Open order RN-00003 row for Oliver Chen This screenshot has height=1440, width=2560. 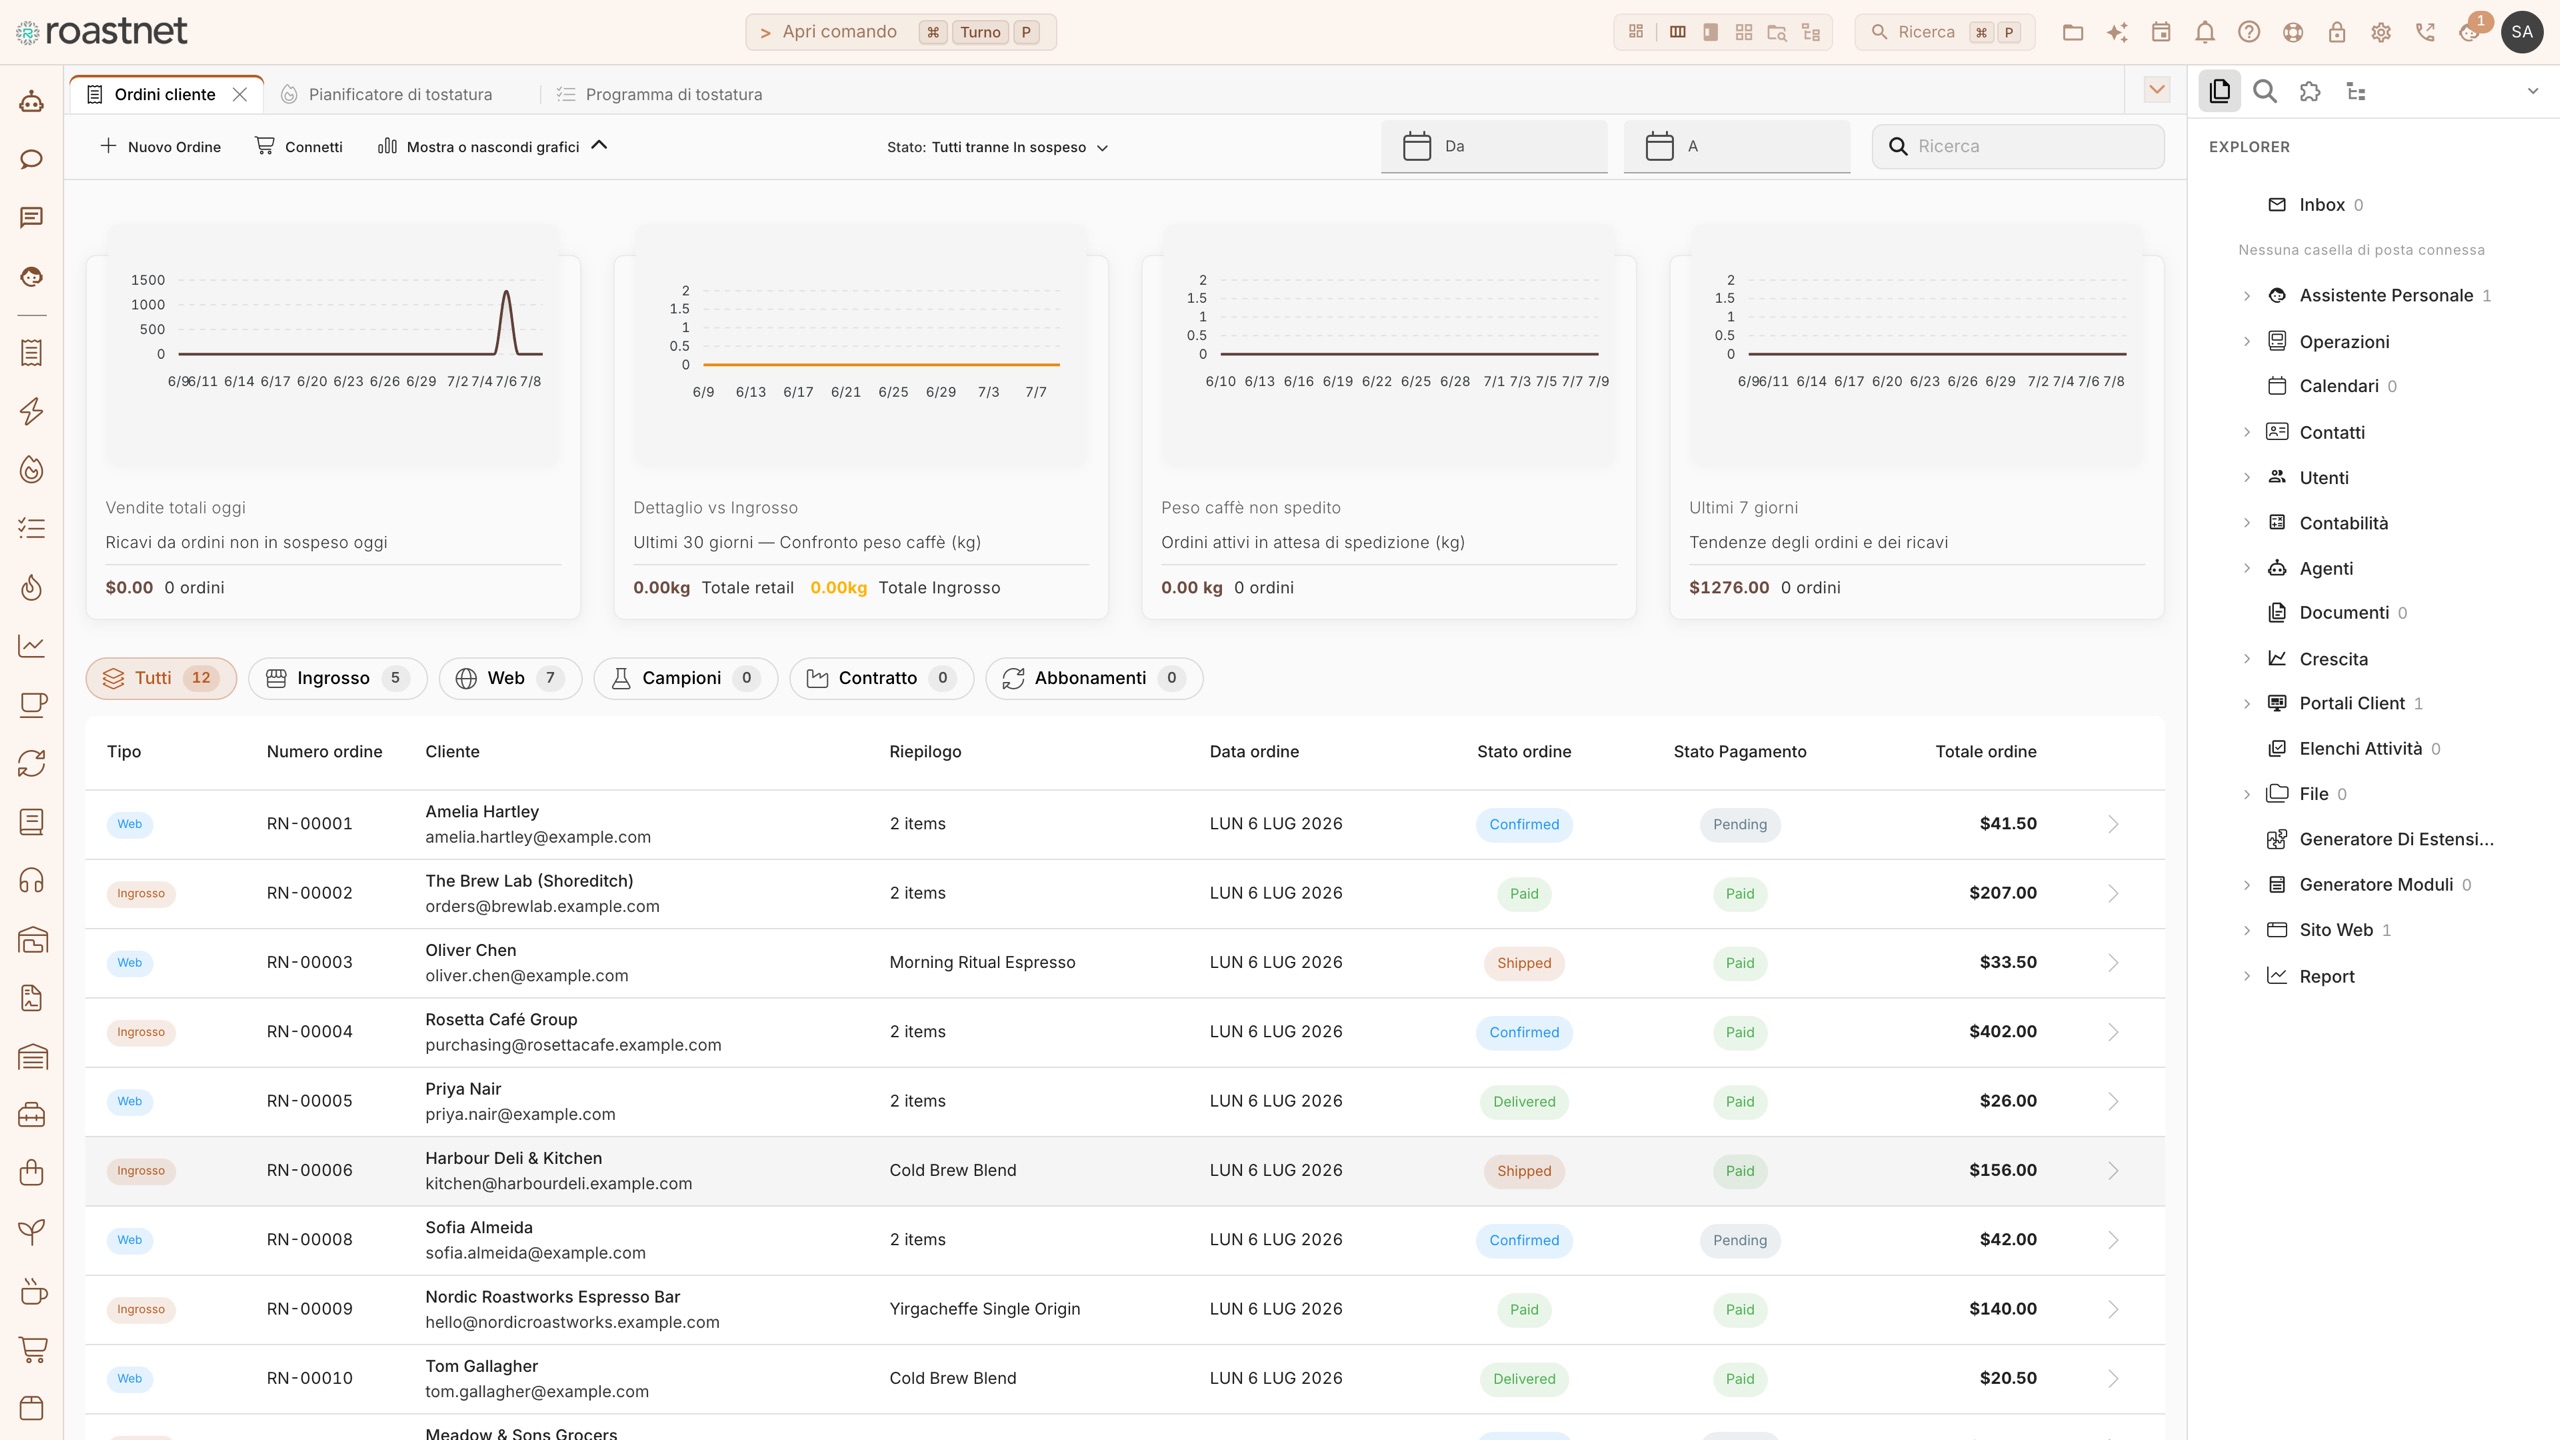tap(1125, 963)
